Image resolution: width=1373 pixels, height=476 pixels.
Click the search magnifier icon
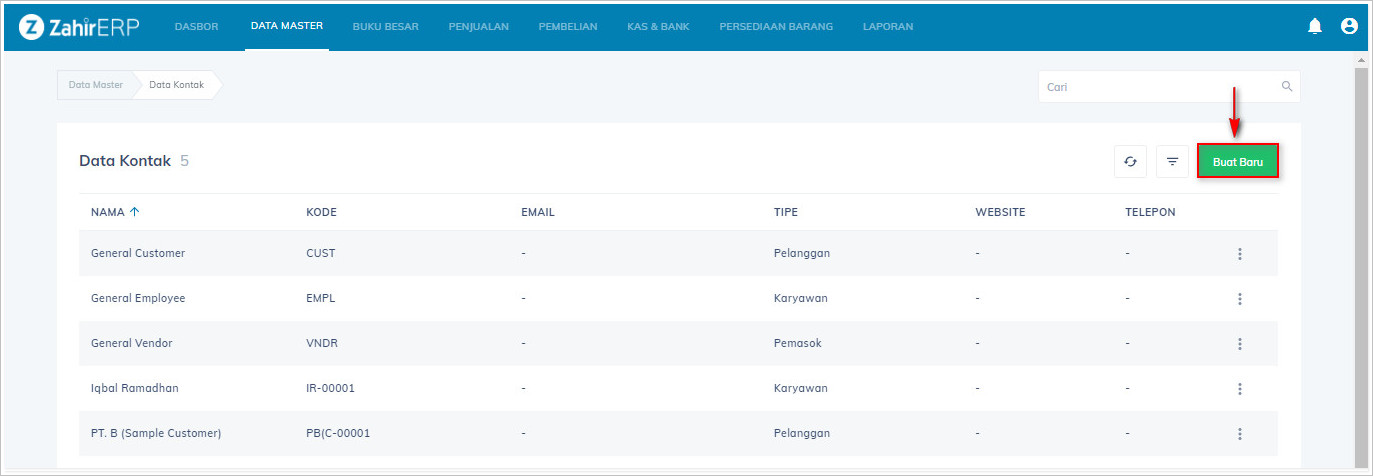tap(1287, 87)
